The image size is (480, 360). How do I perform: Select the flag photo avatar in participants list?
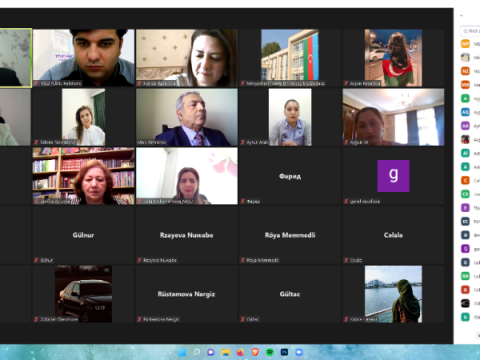click(x=465, y=139)
